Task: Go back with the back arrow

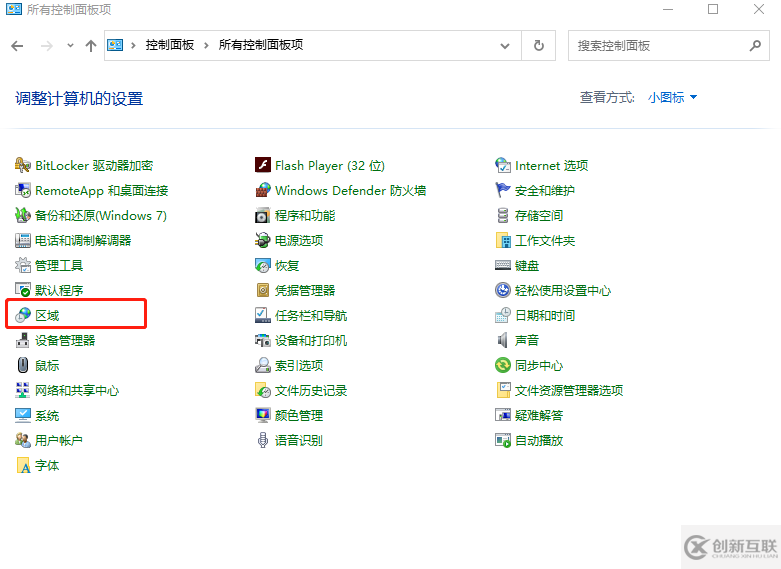Action: click(x=17, y=46)
